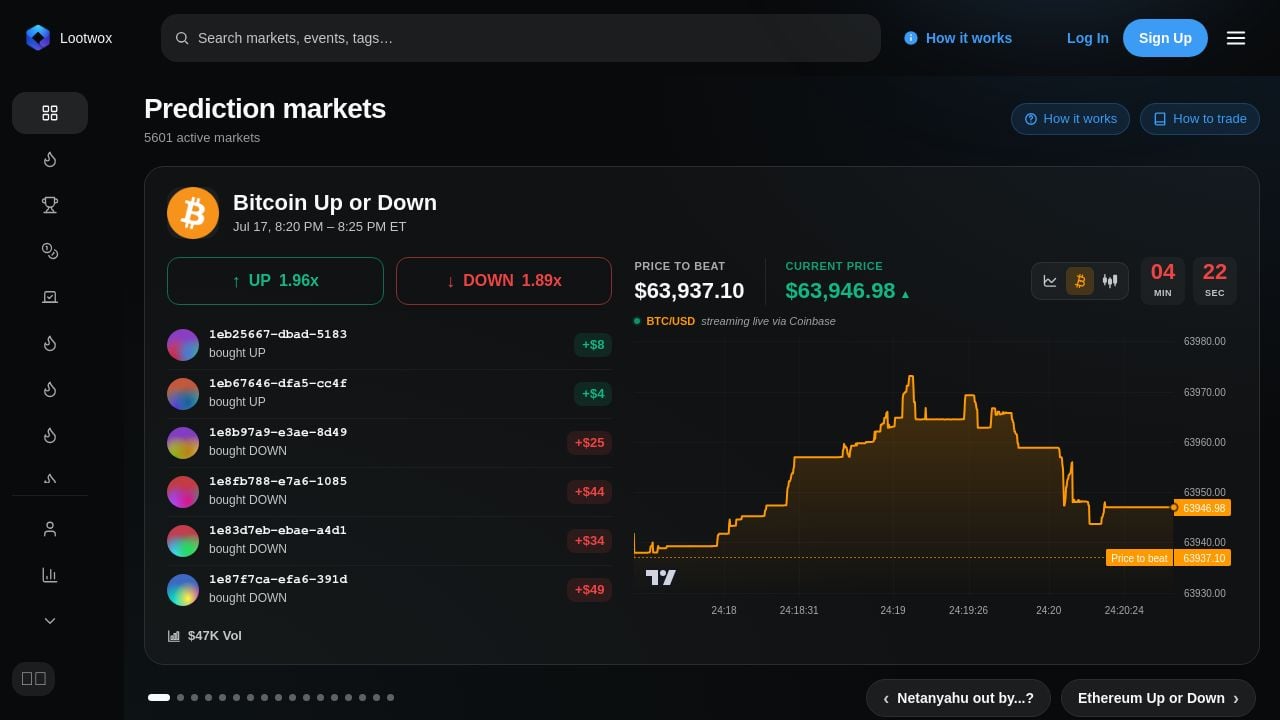Open the coins category in sidebar
Screen dimensions: 1280x720
[x=50, y=251]
